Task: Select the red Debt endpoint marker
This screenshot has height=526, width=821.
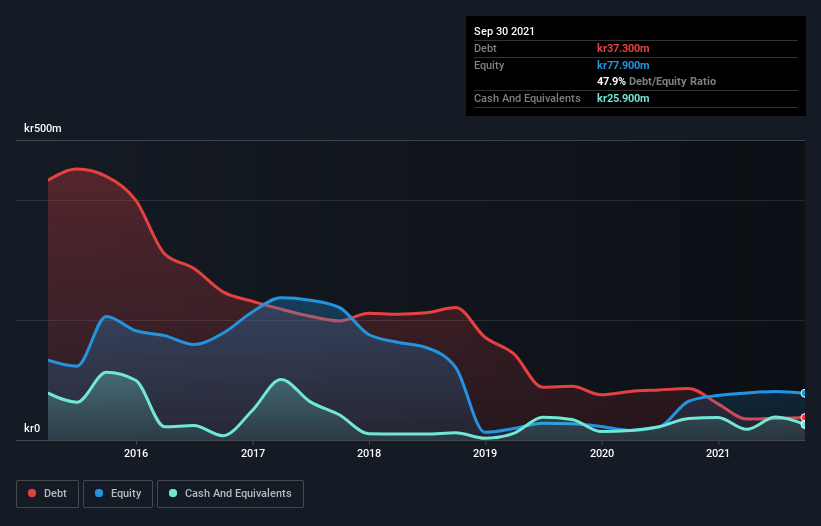Action: coord(804,417)
